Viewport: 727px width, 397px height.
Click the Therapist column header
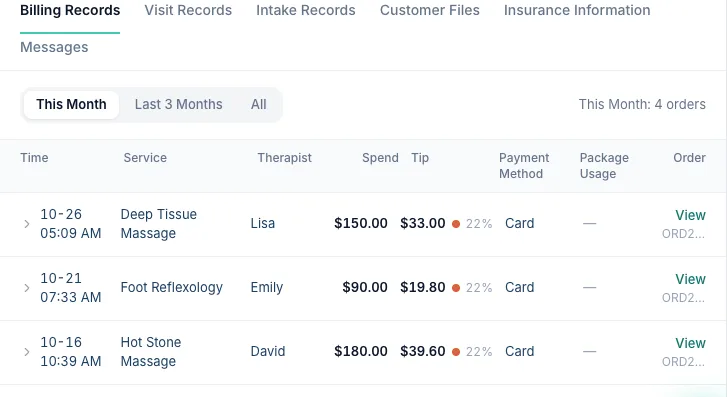[285, 158]
